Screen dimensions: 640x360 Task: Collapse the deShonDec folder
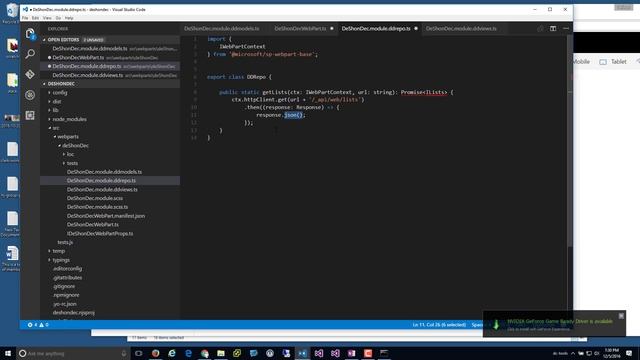pyautogui.click(x=75, y=146)
